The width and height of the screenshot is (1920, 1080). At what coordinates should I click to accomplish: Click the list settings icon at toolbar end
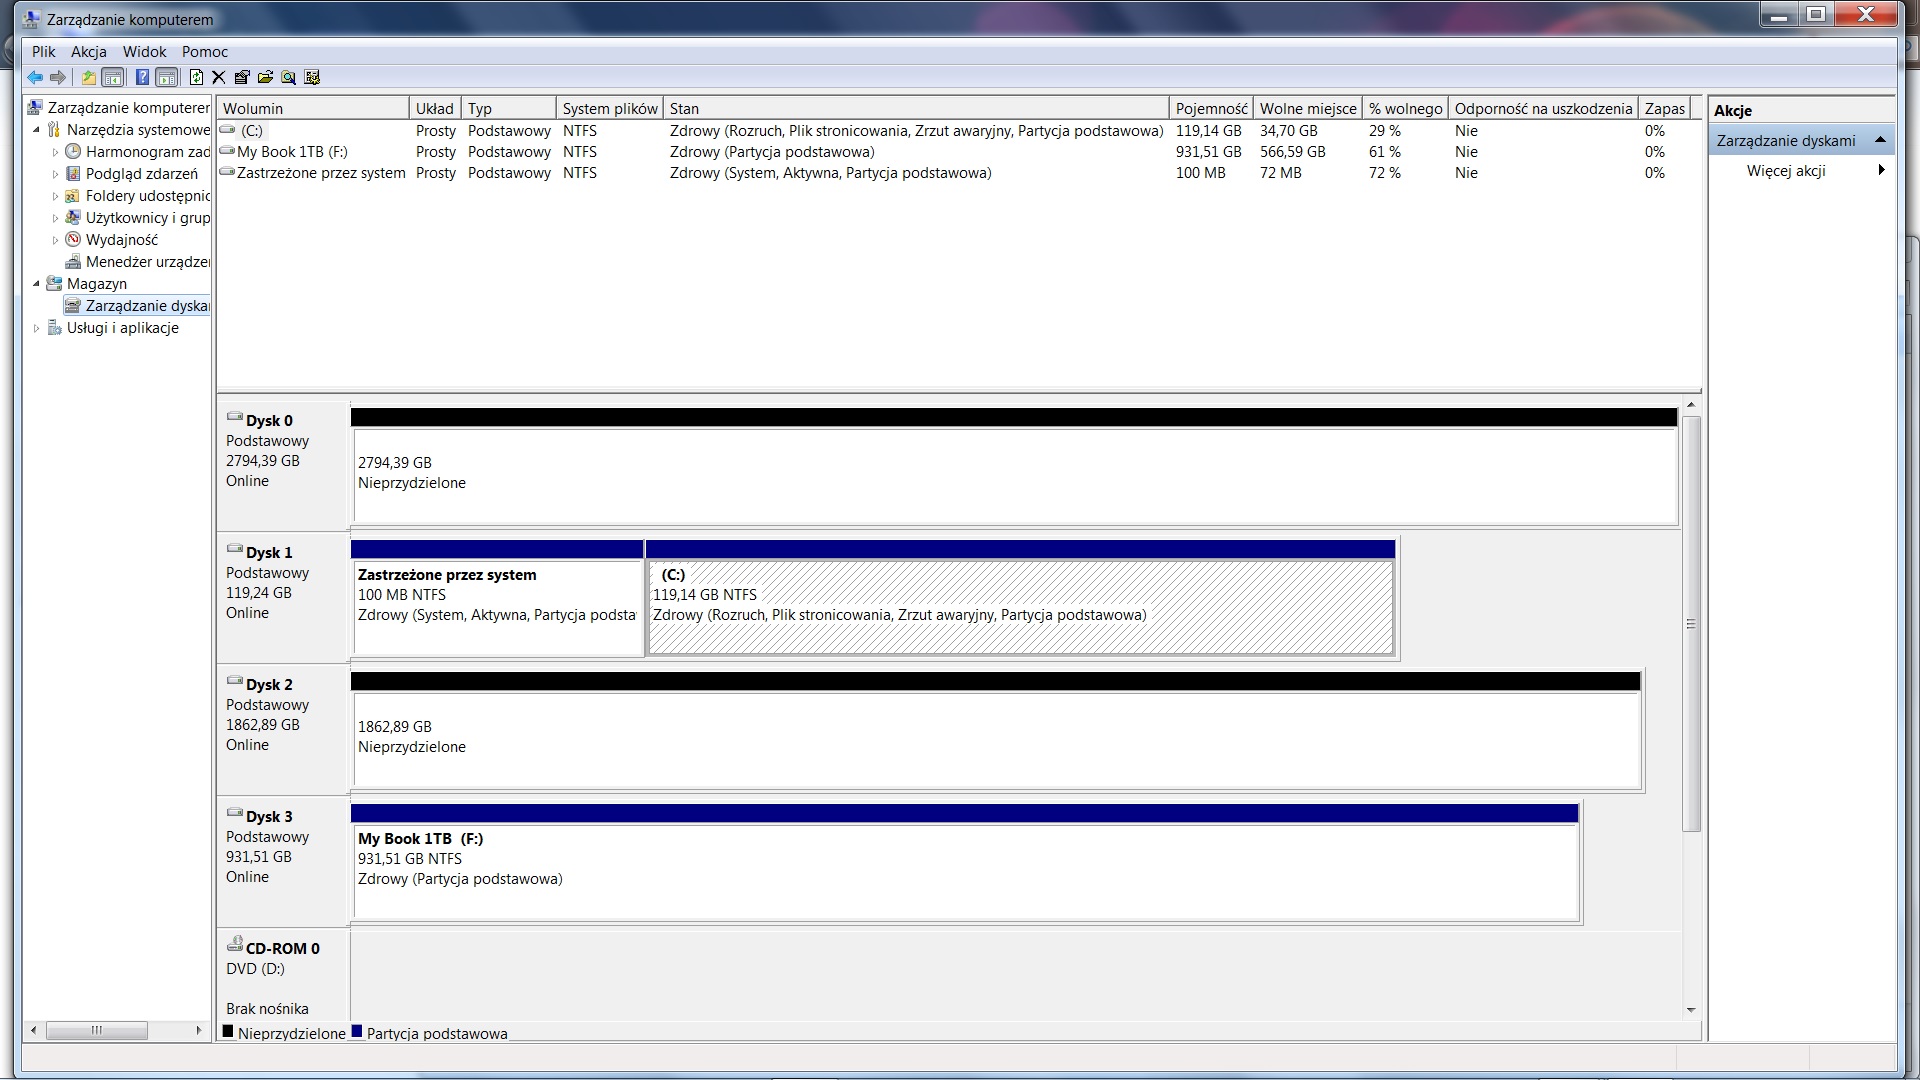312,77
